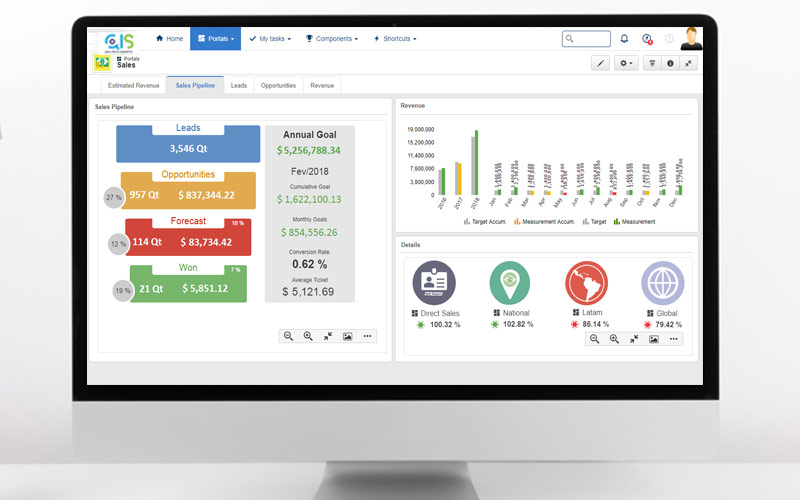Zoom out in Sales Pipeline panel
Screen dimensions: 800x500
[x=288, y=336]
